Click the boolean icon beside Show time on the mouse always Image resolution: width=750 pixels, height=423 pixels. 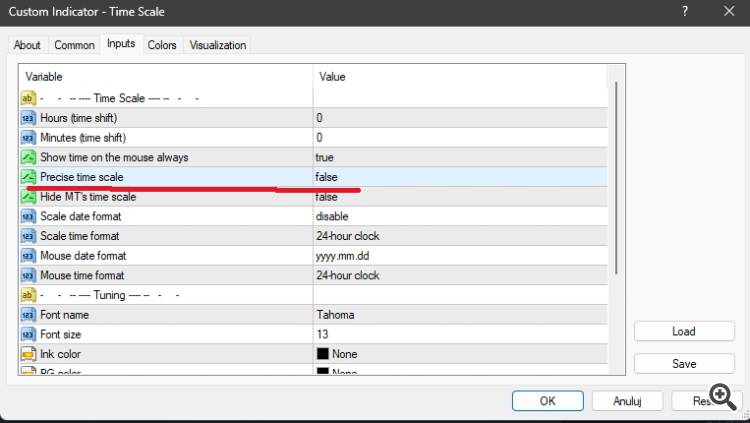(x=28, y=157)
